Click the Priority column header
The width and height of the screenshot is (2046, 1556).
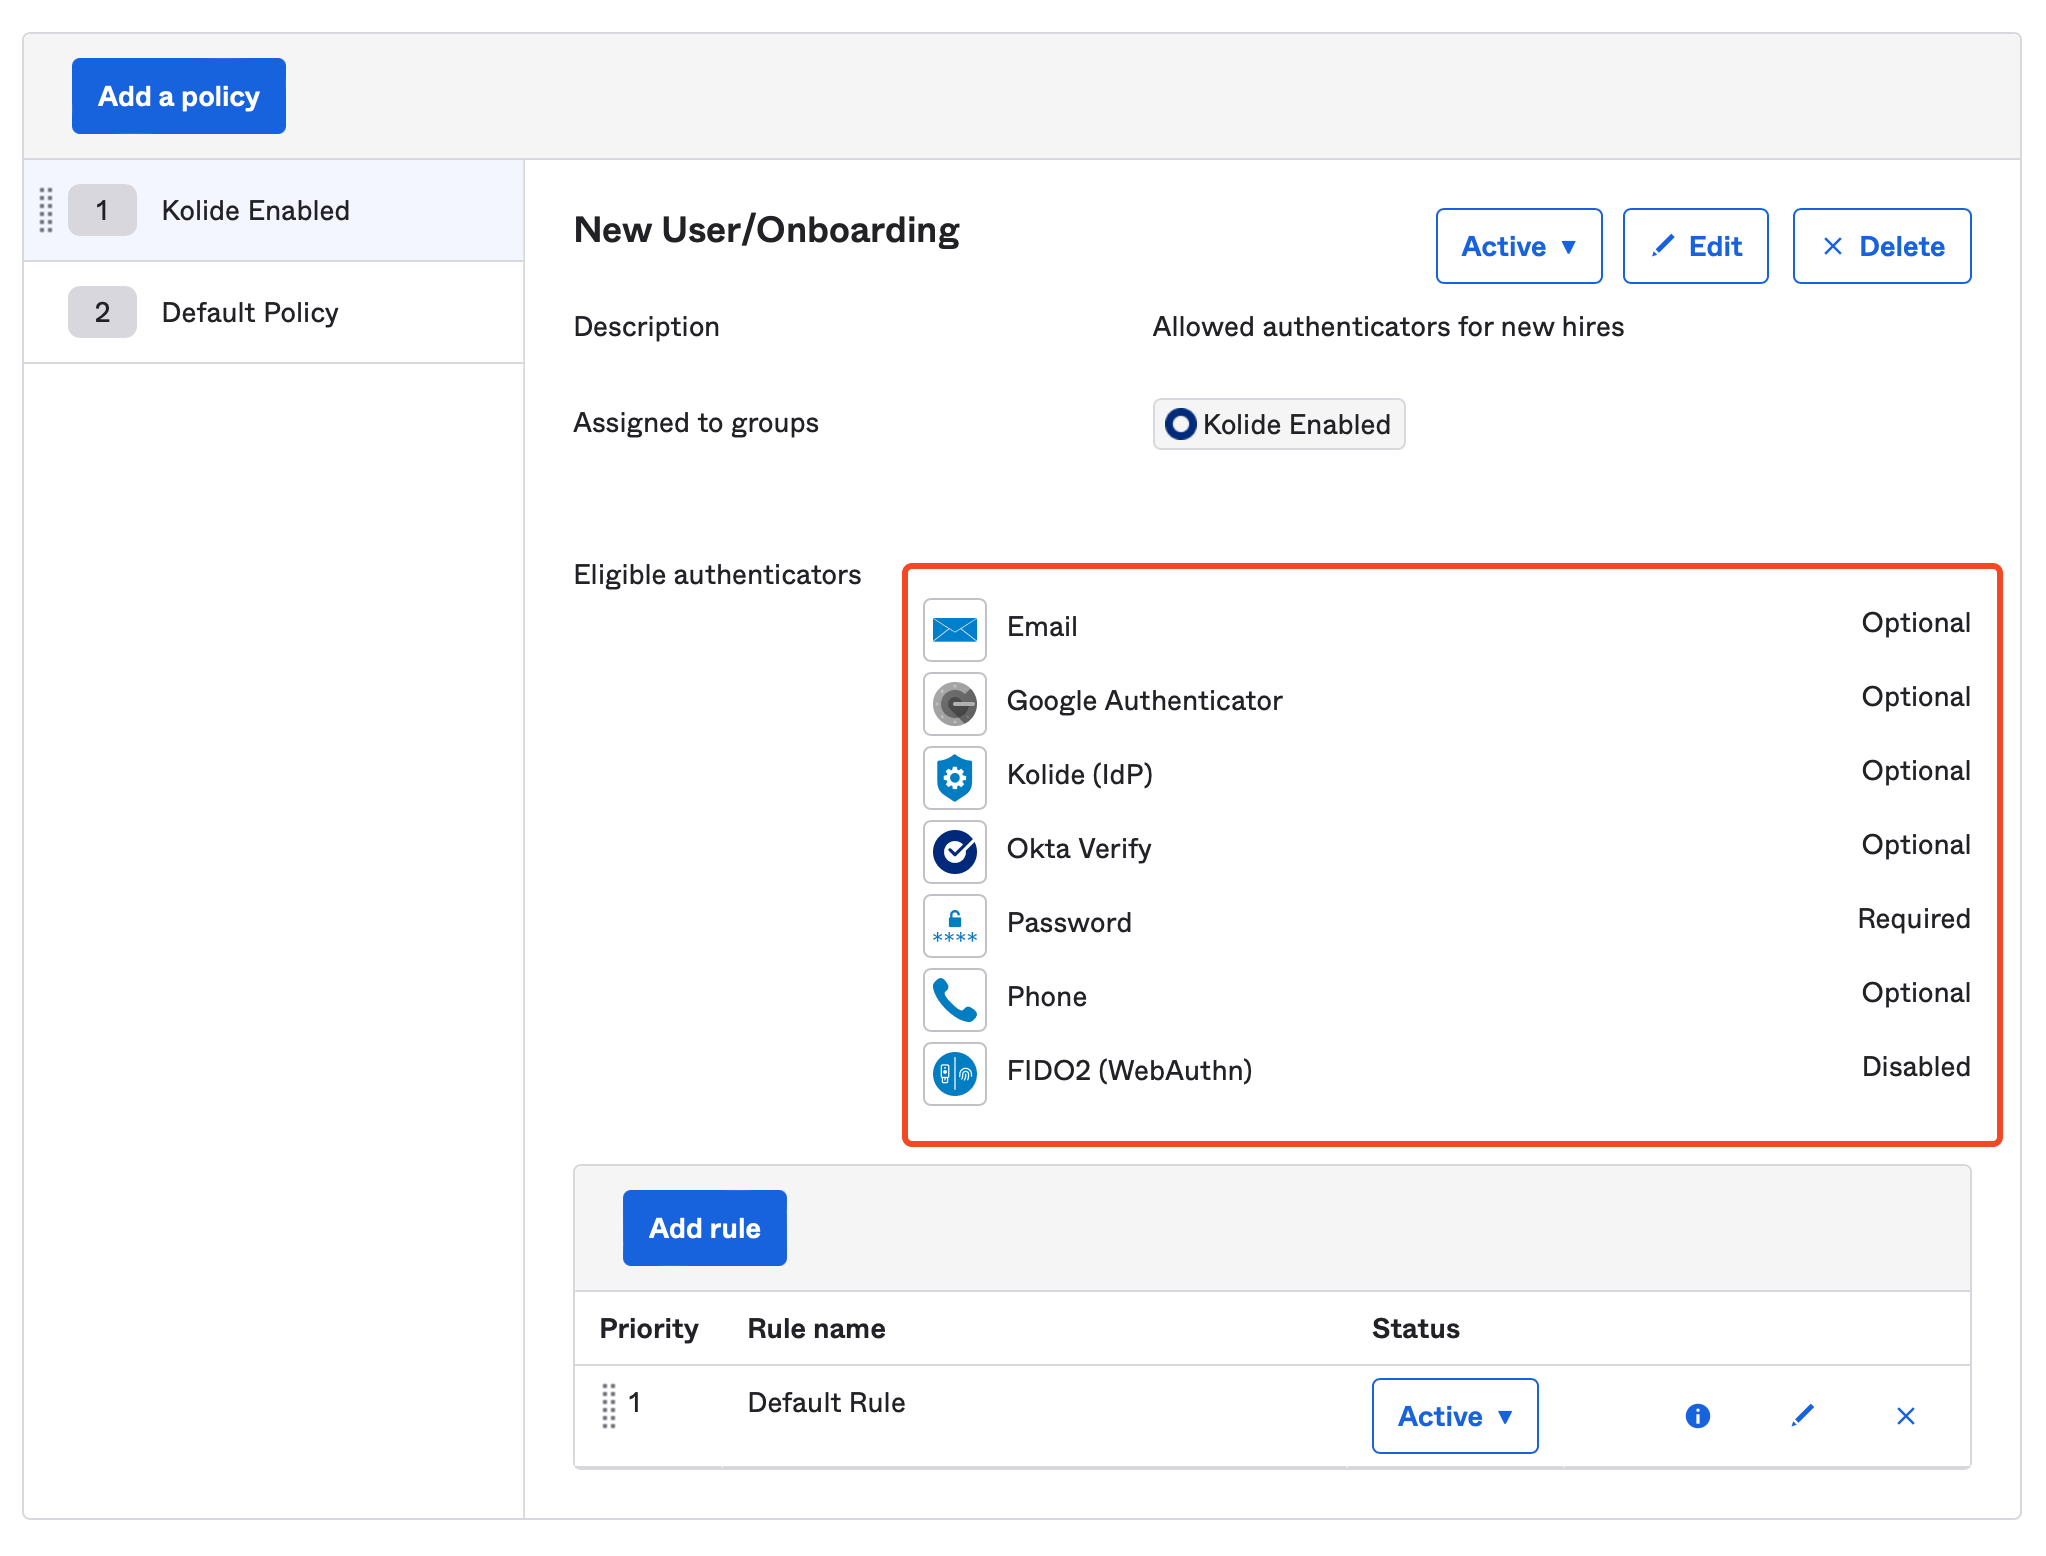point(649,1329)
